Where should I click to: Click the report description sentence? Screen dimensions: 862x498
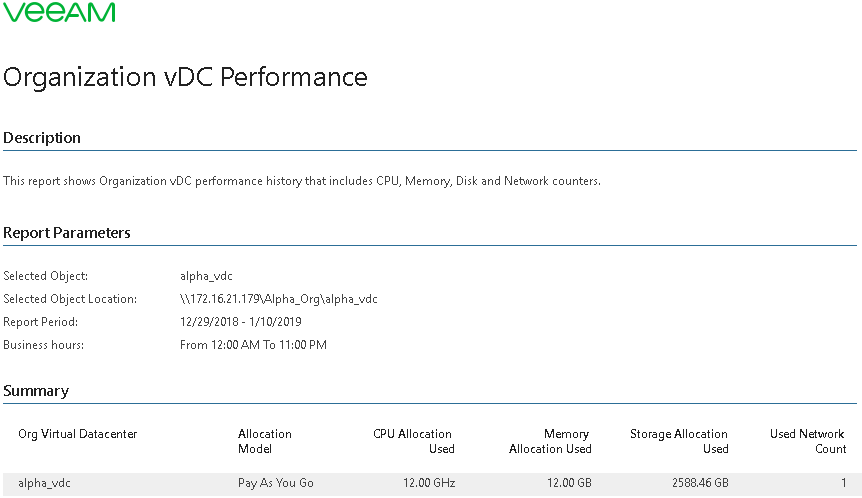click(302, 181)
